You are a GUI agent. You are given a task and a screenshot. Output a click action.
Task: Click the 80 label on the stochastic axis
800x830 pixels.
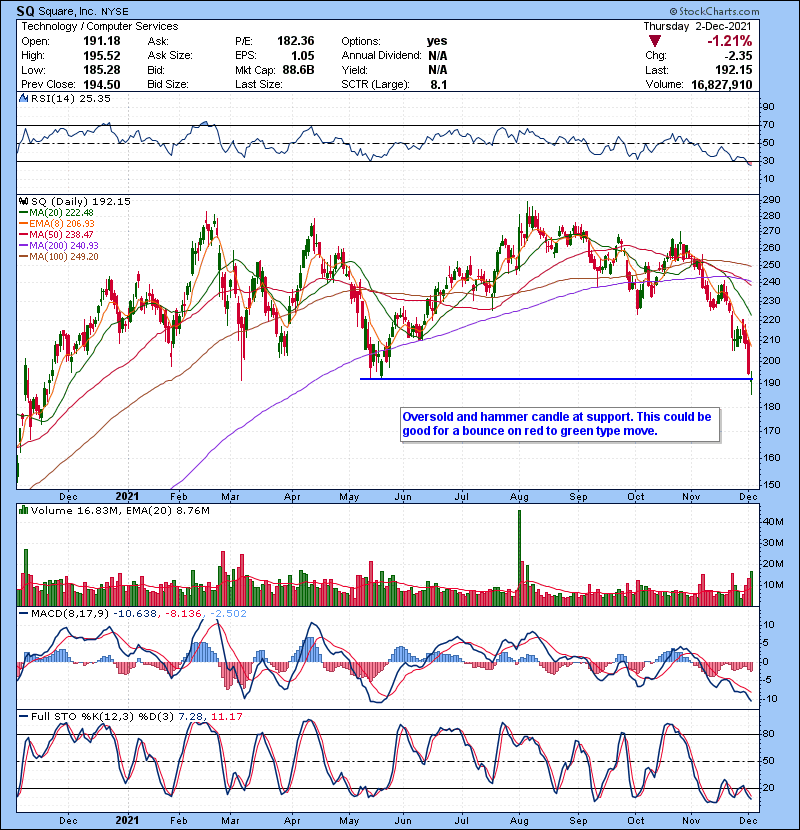pyautogui.click(x=768, y=734)
